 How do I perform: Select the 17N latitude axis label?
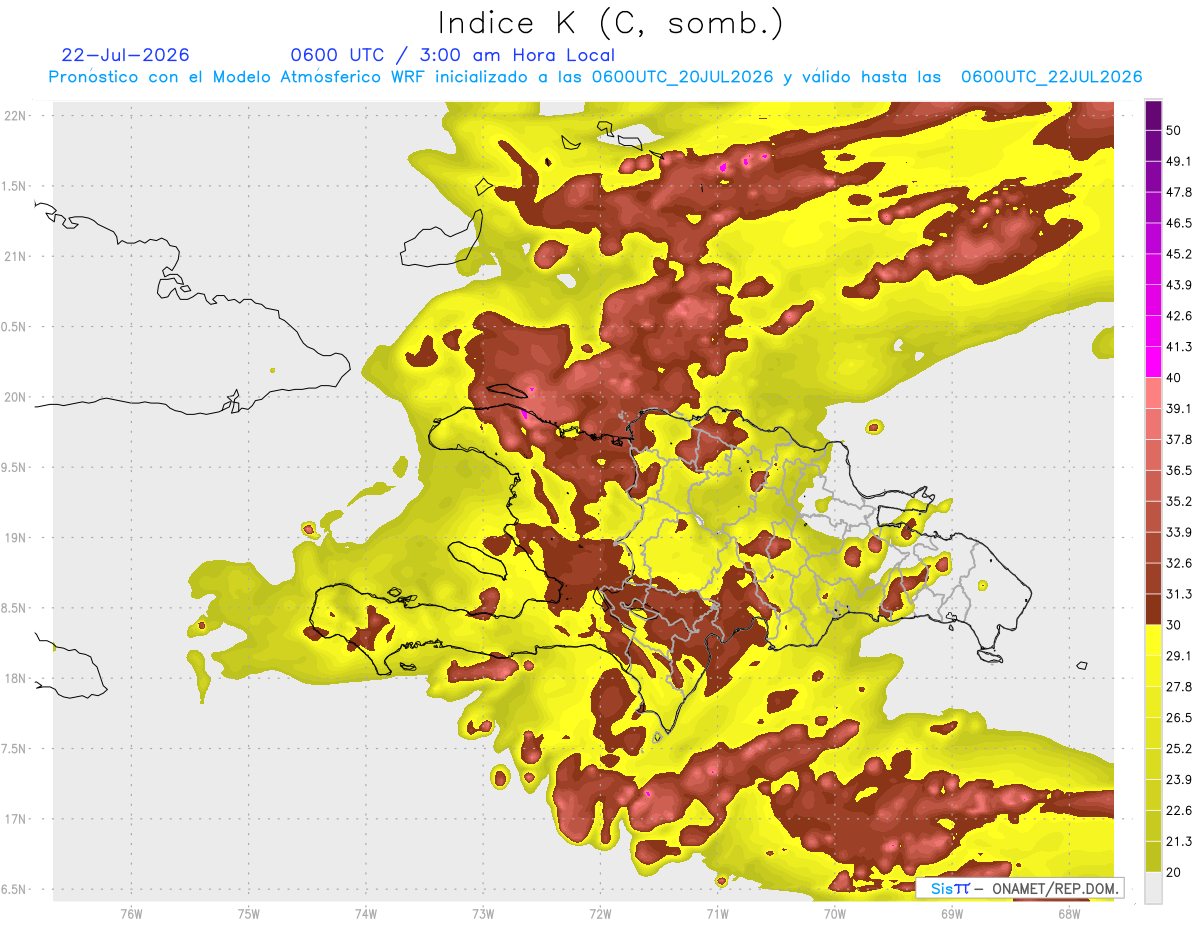click(15, 819)
